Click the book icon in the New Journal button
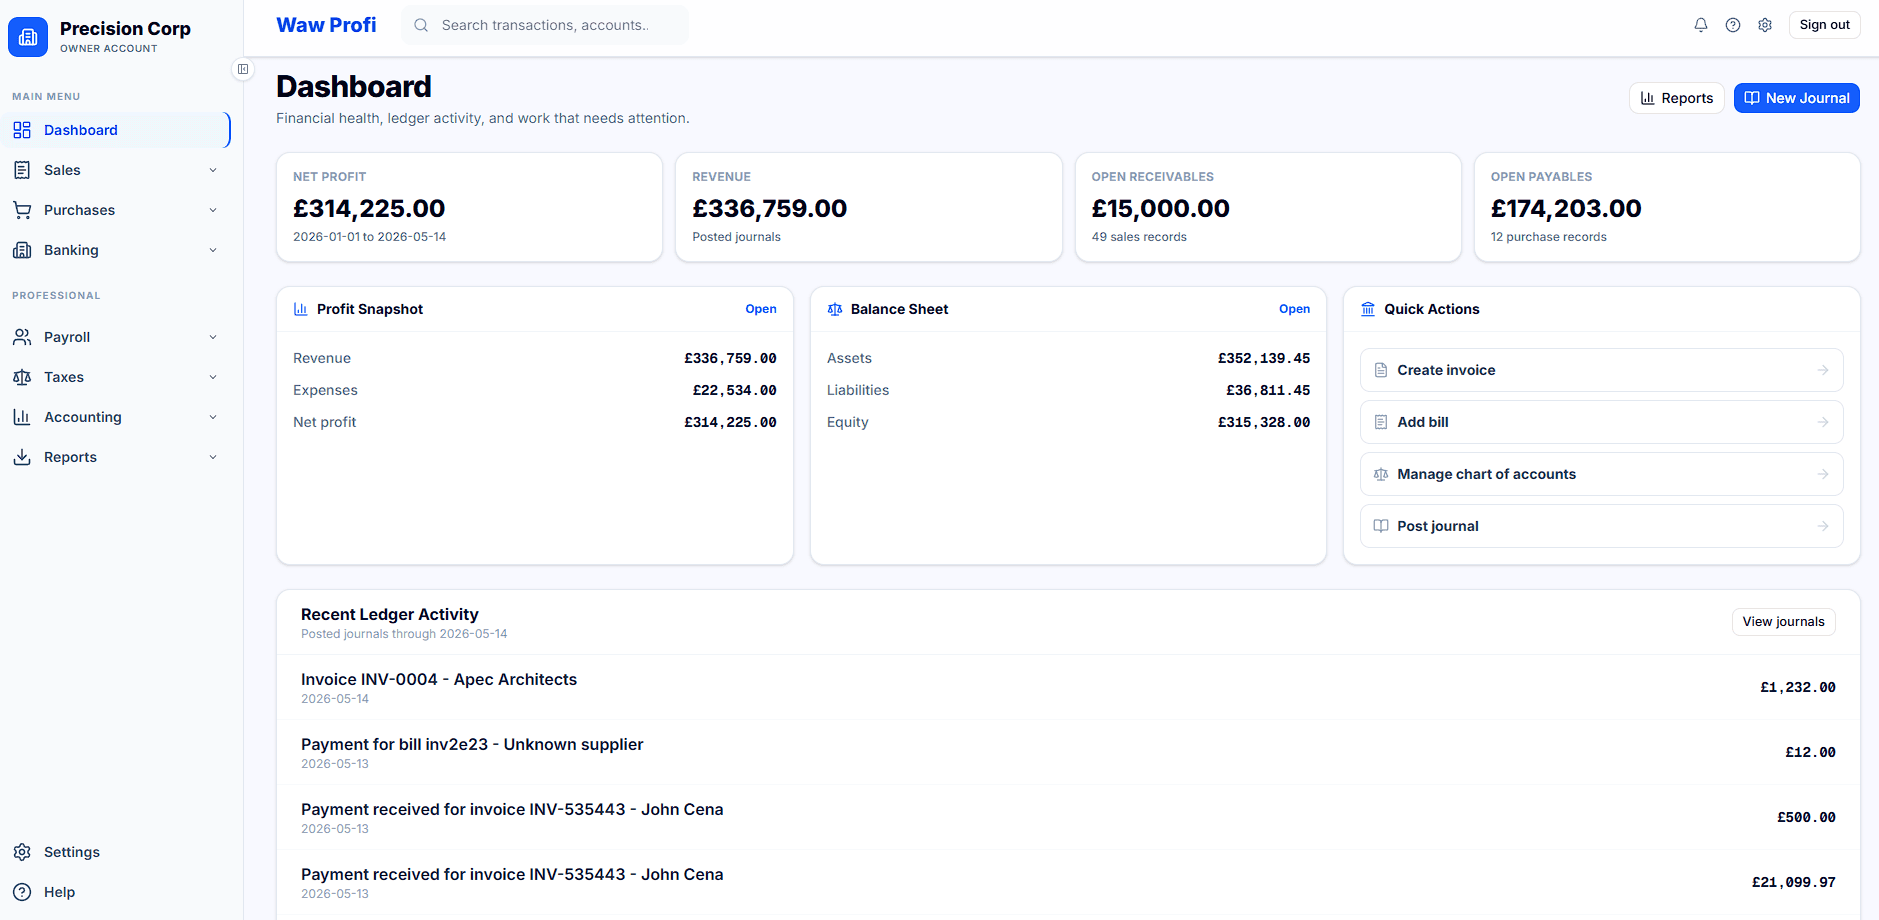 click(x=1752, y=98)
